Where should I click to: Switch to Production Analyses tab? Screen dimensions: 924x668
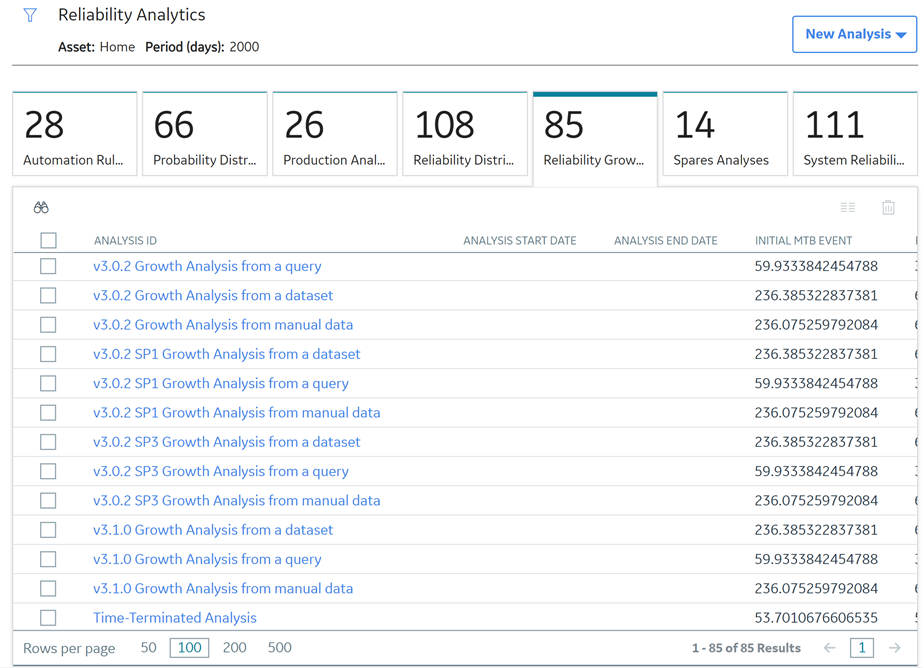pyautogui.click(x=335, y=134)
